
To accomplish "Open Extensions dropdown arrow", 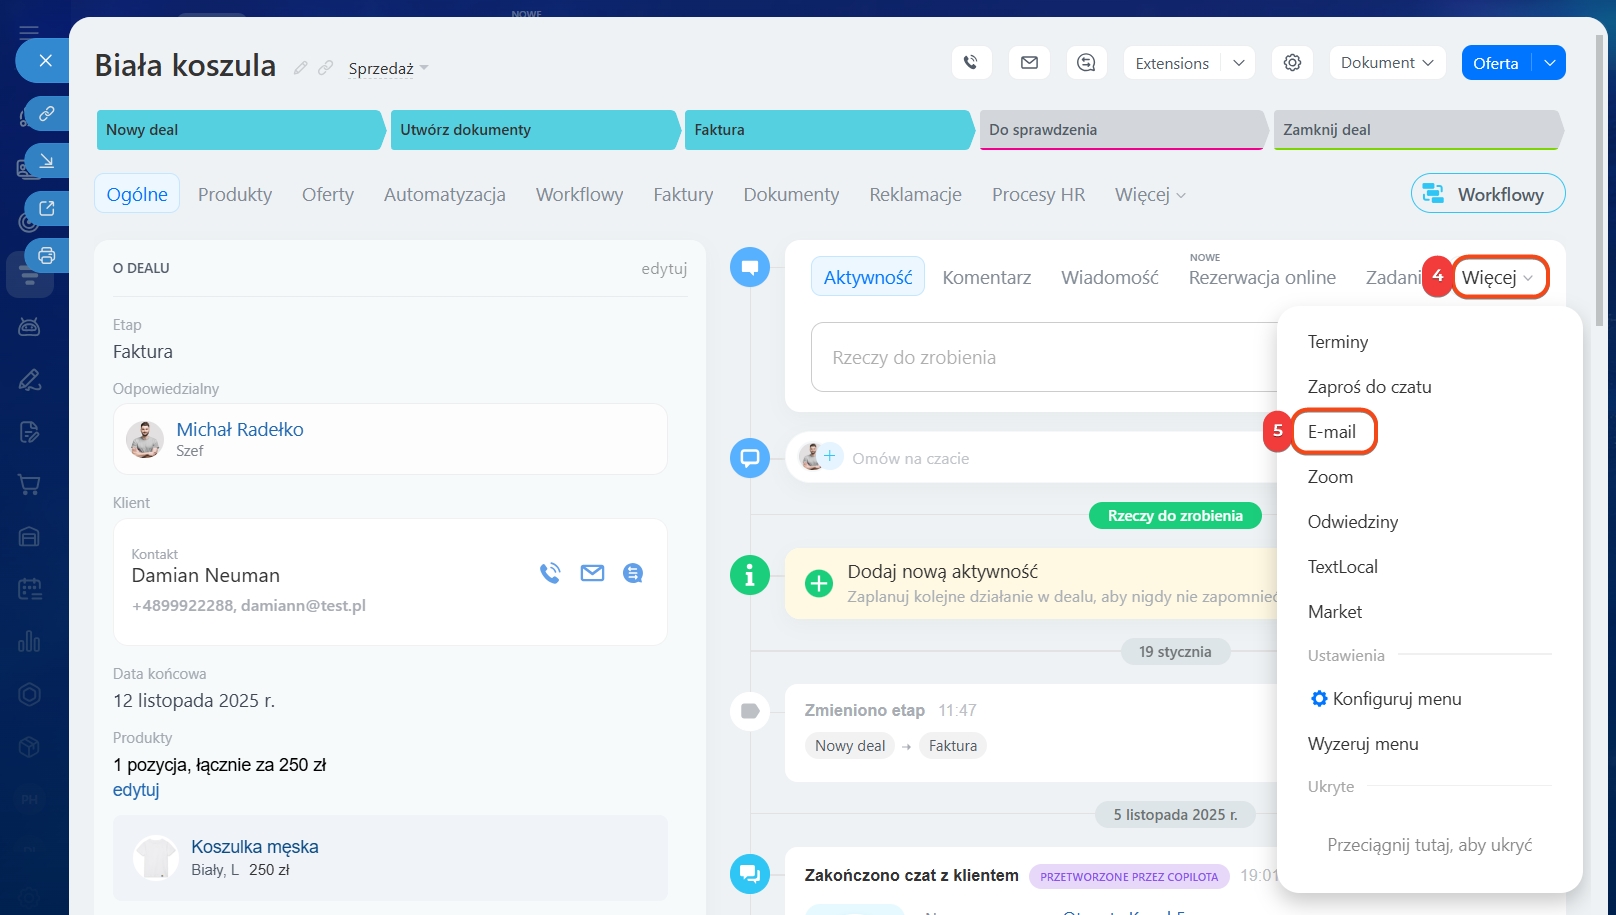I will point(1238,63).
